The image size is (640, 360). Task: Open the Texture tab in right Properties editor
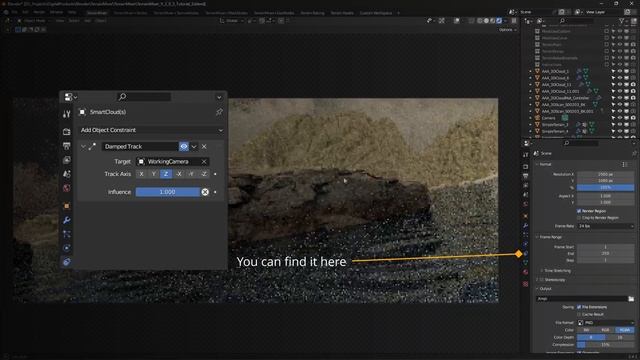(526, 283)
